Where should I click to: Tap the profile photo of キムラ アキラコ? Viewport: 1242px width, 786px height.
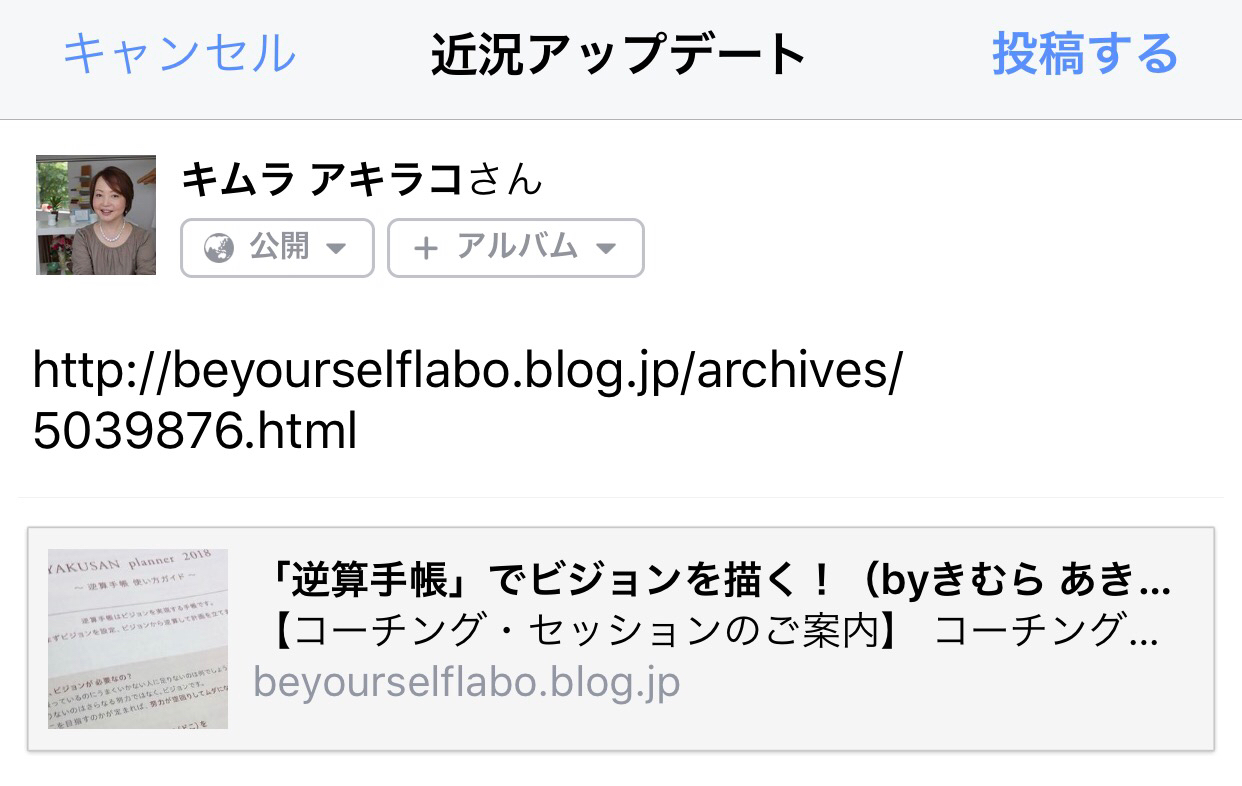coord(96,215)
